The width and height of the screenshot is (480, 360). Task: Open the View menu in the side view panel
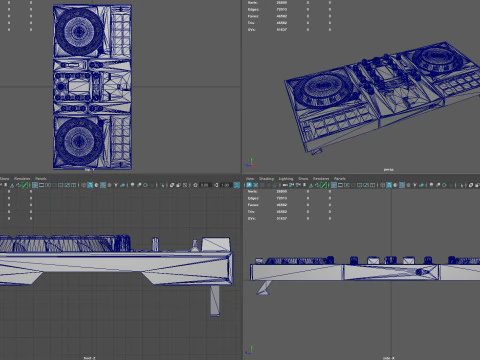(250, 179)
